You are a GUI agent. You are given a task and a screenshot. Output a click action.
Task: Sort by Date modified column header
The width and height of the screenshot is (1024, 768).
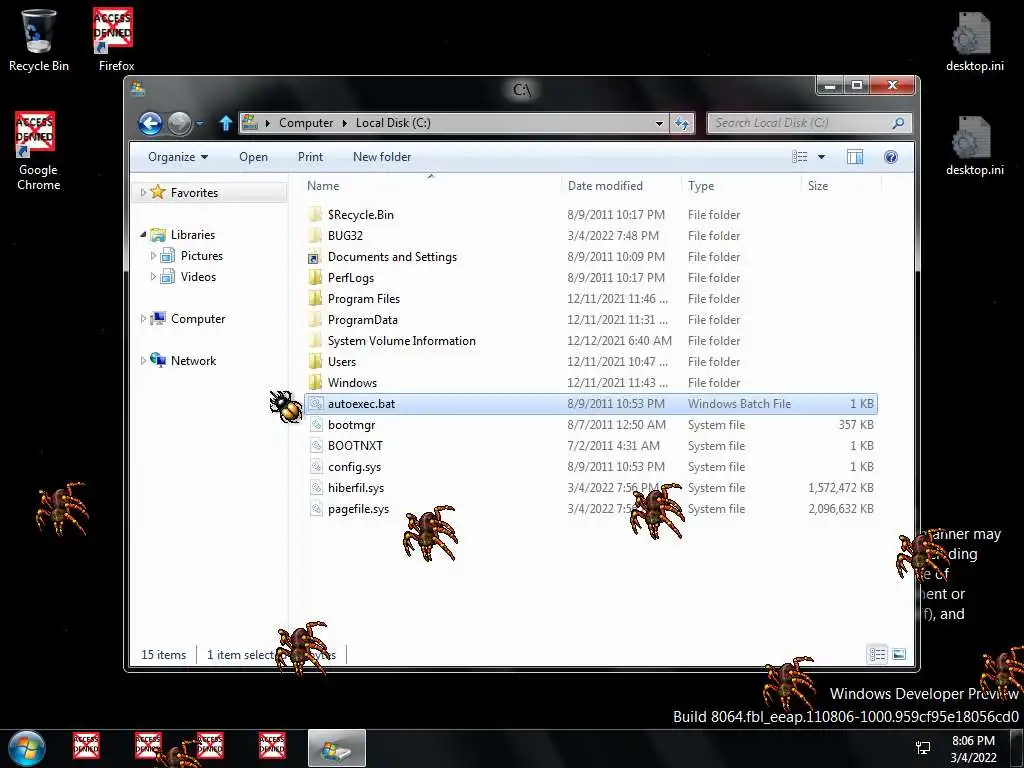620,185
